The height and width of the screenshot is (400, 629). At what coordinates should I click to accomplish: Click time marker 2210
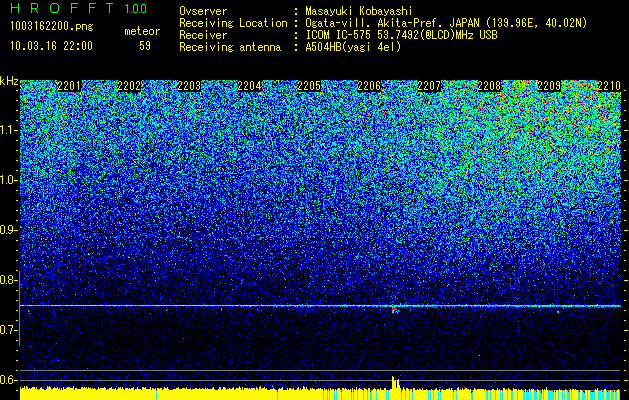click(609, 86)
